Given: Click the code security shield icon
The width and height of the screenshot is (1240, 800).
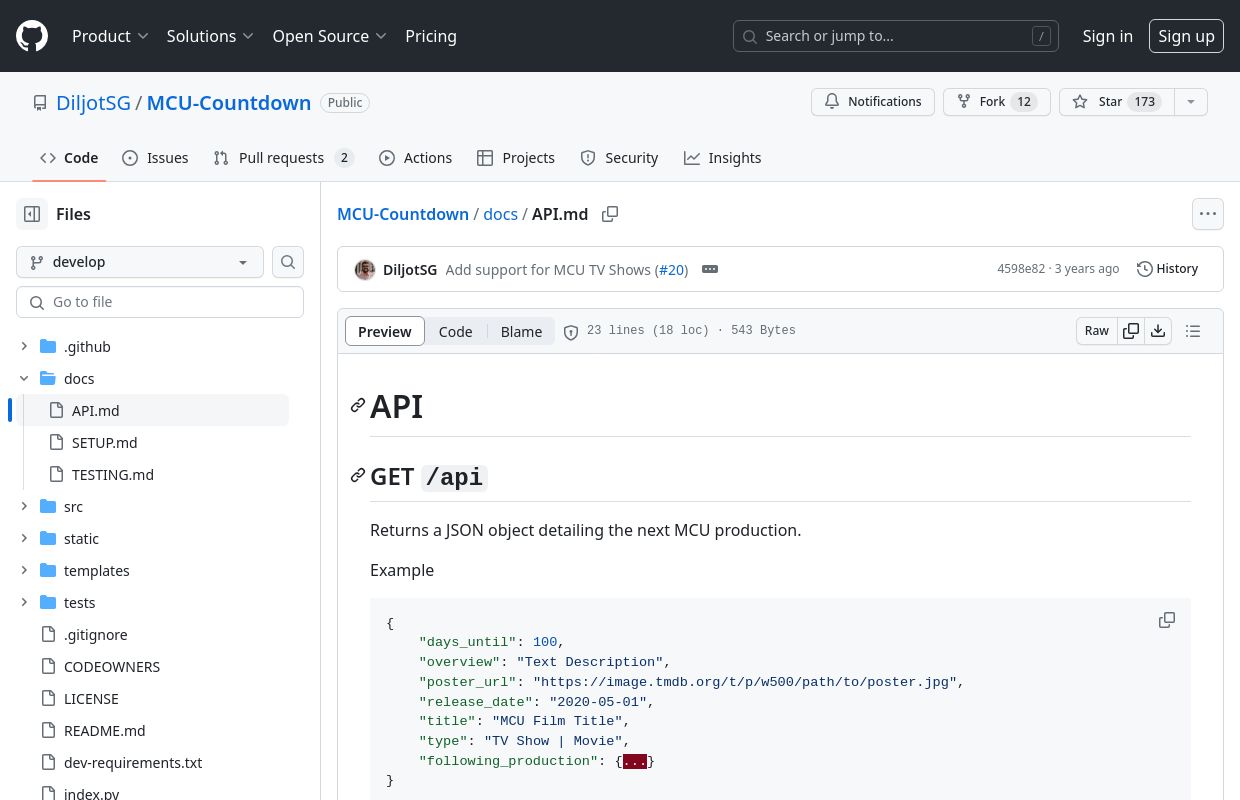Looking at the screenshot, I should pyautogui.click(x=571, y=332).
